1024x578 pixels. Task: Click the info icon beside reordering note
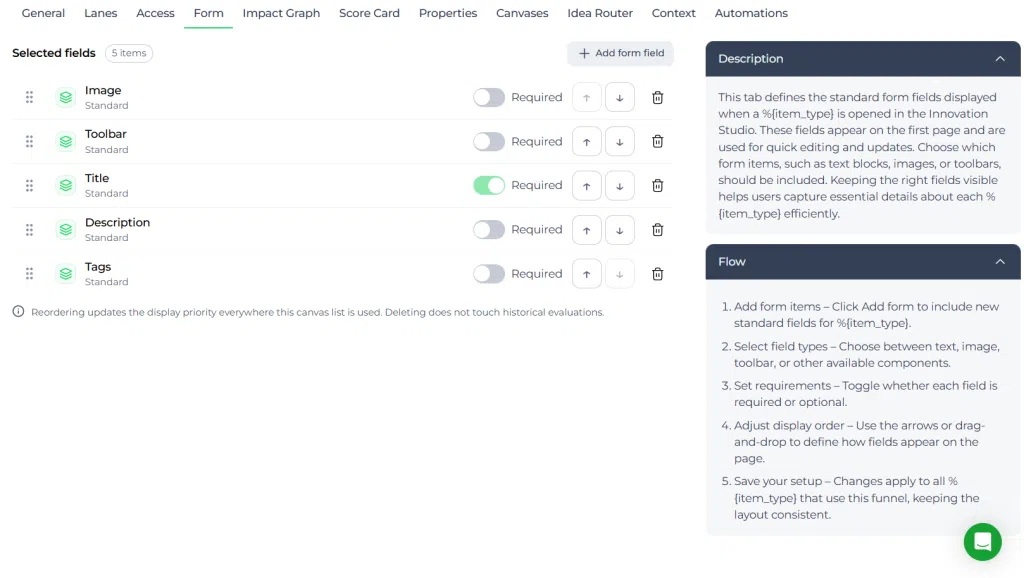pyautogui.click(x=18, y=312)
